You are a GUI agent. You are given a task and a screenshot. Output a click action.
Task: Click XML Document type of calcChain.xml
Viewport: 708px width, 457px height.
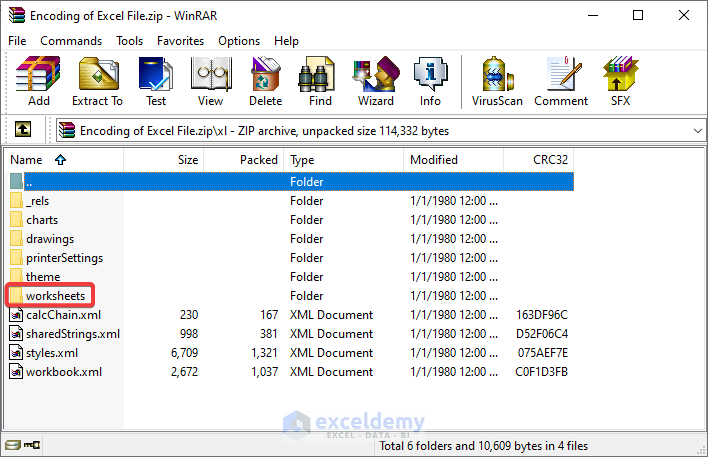[x=331, y=314]
